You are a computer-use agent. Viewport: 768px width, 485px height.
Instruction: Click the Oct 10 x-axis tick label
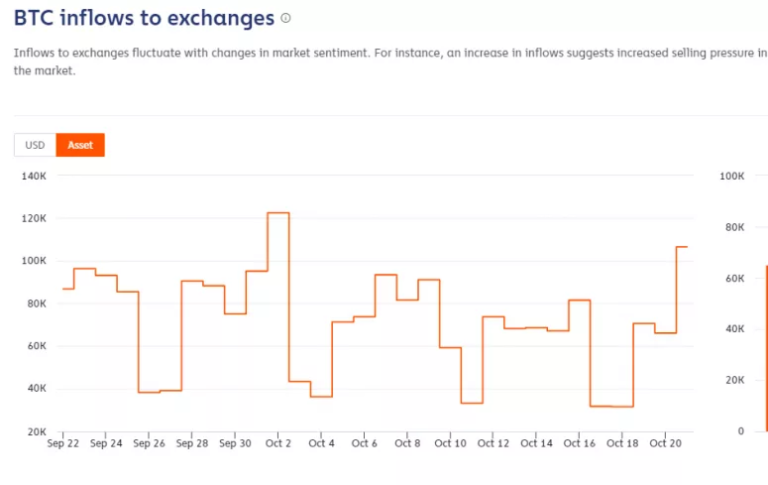[450, 443]
